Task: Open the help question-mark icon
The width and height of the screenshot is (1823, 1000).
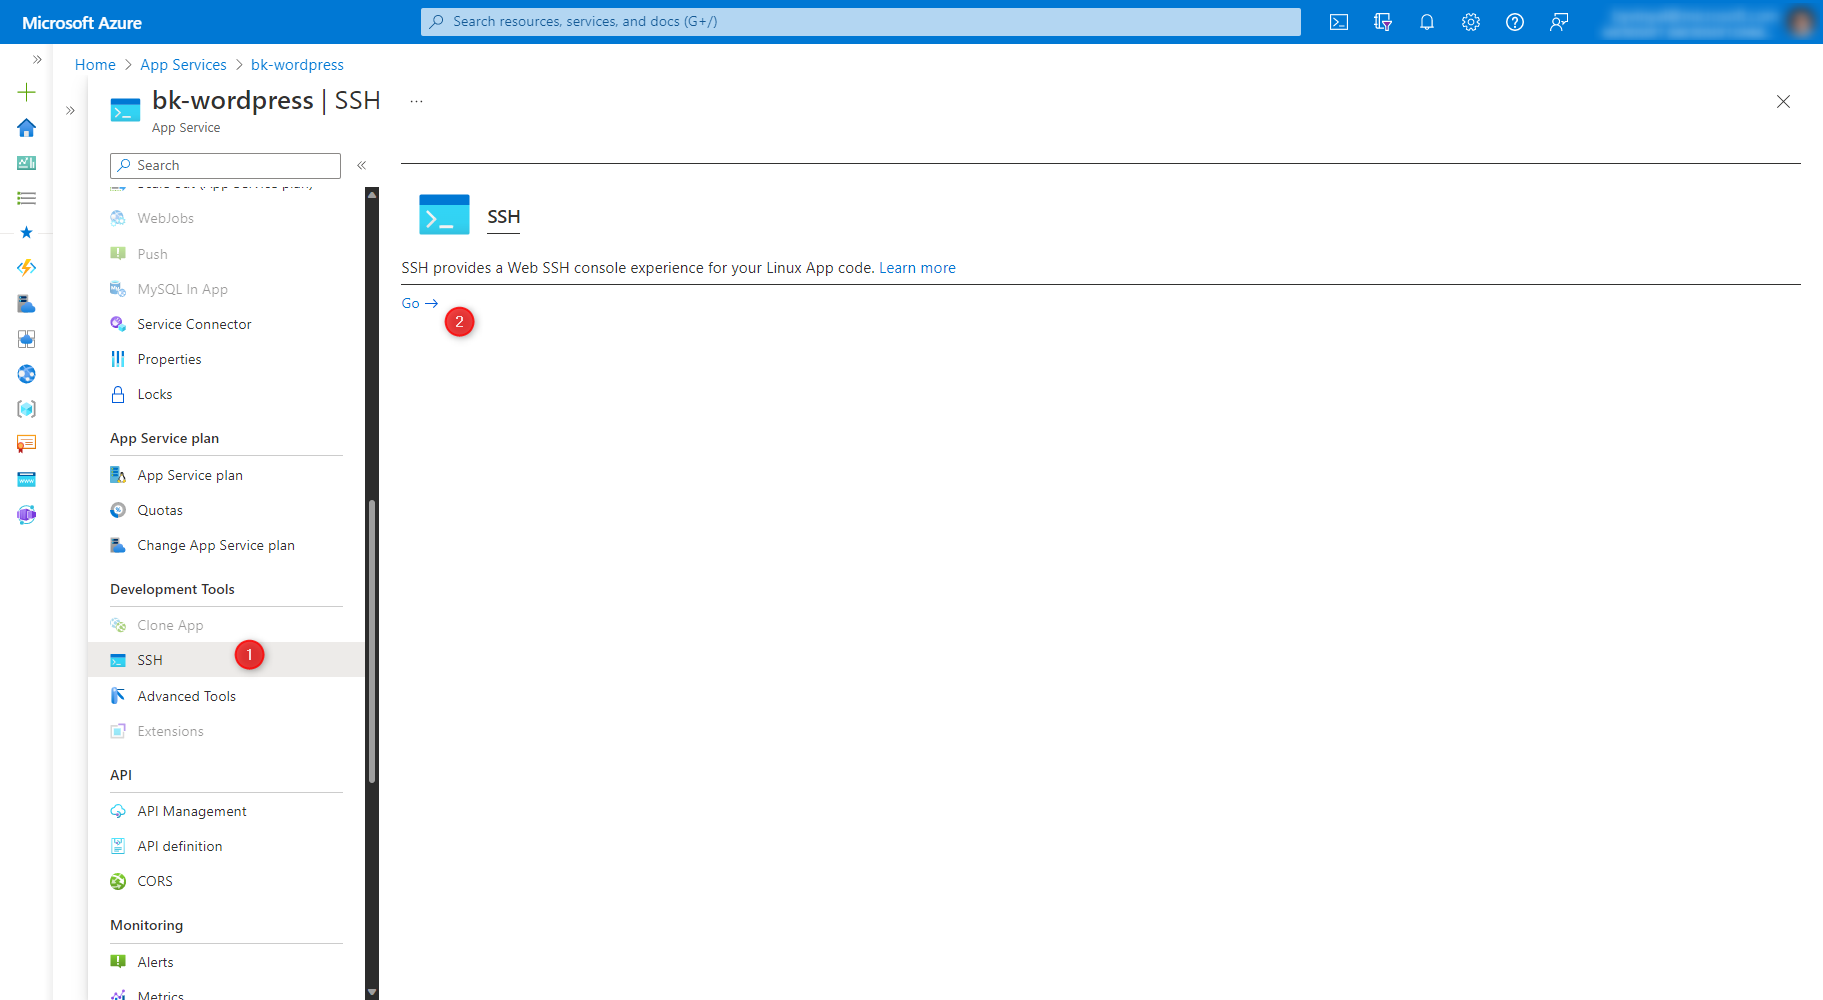Action: pyautogui.click(x=1515, y=21)
